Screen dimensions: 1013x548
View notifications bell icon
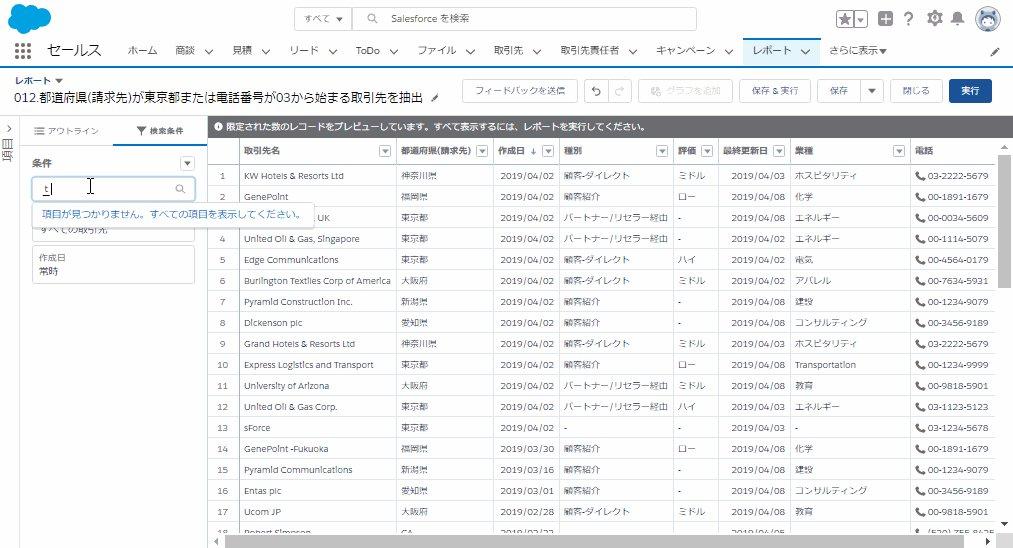coord(957,19)
